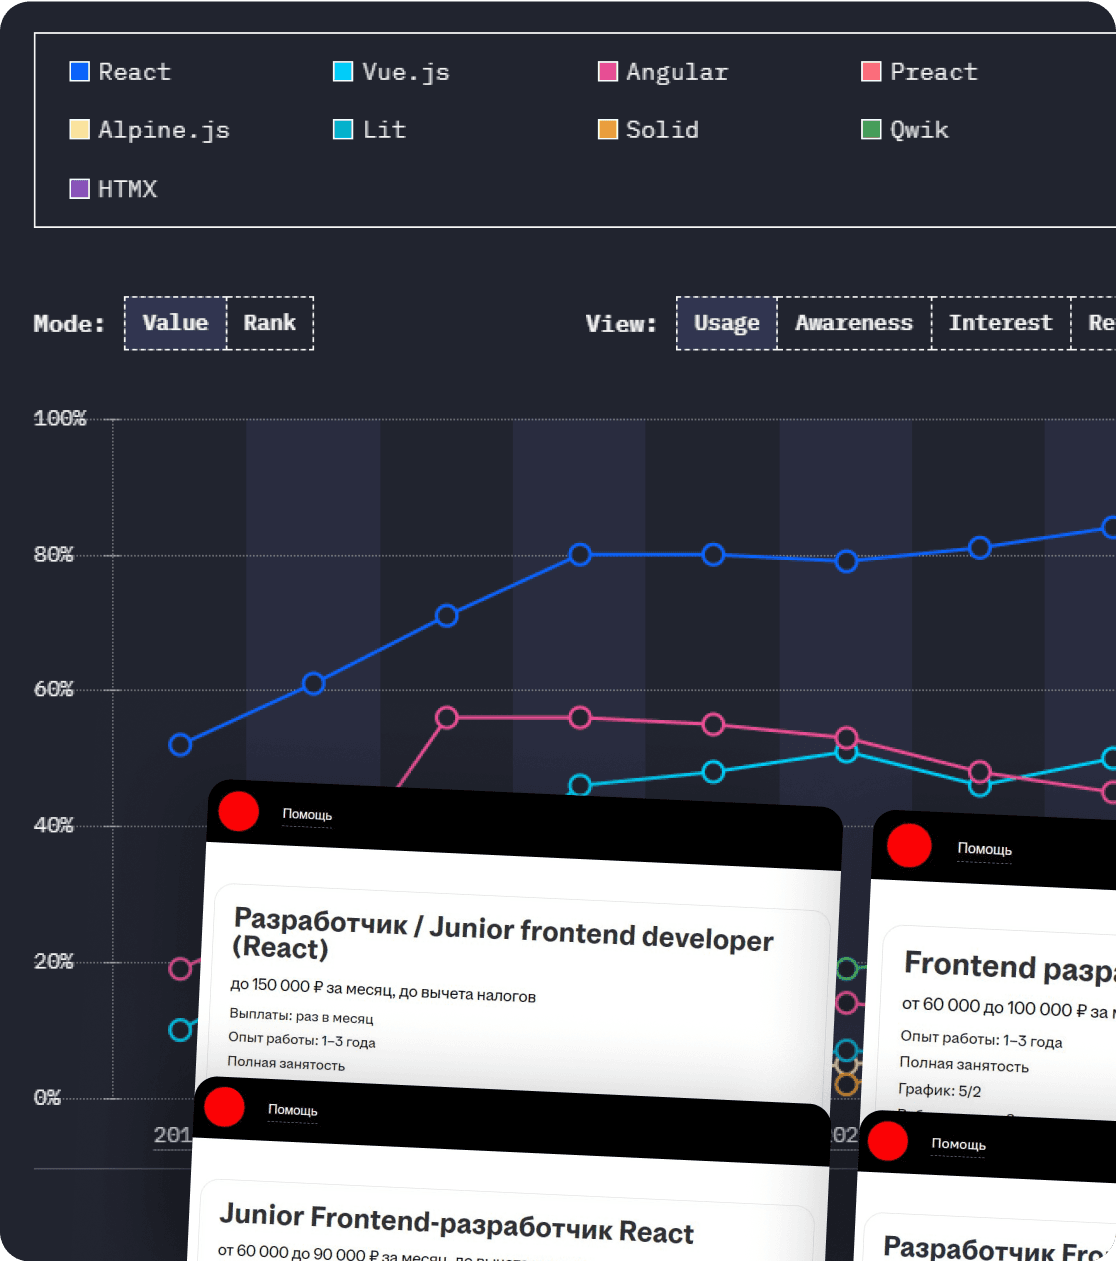The width and height of the screenshot is (1116, 1261).
Task: Click the React data point near 70%
Action: (x=447, y=616)
